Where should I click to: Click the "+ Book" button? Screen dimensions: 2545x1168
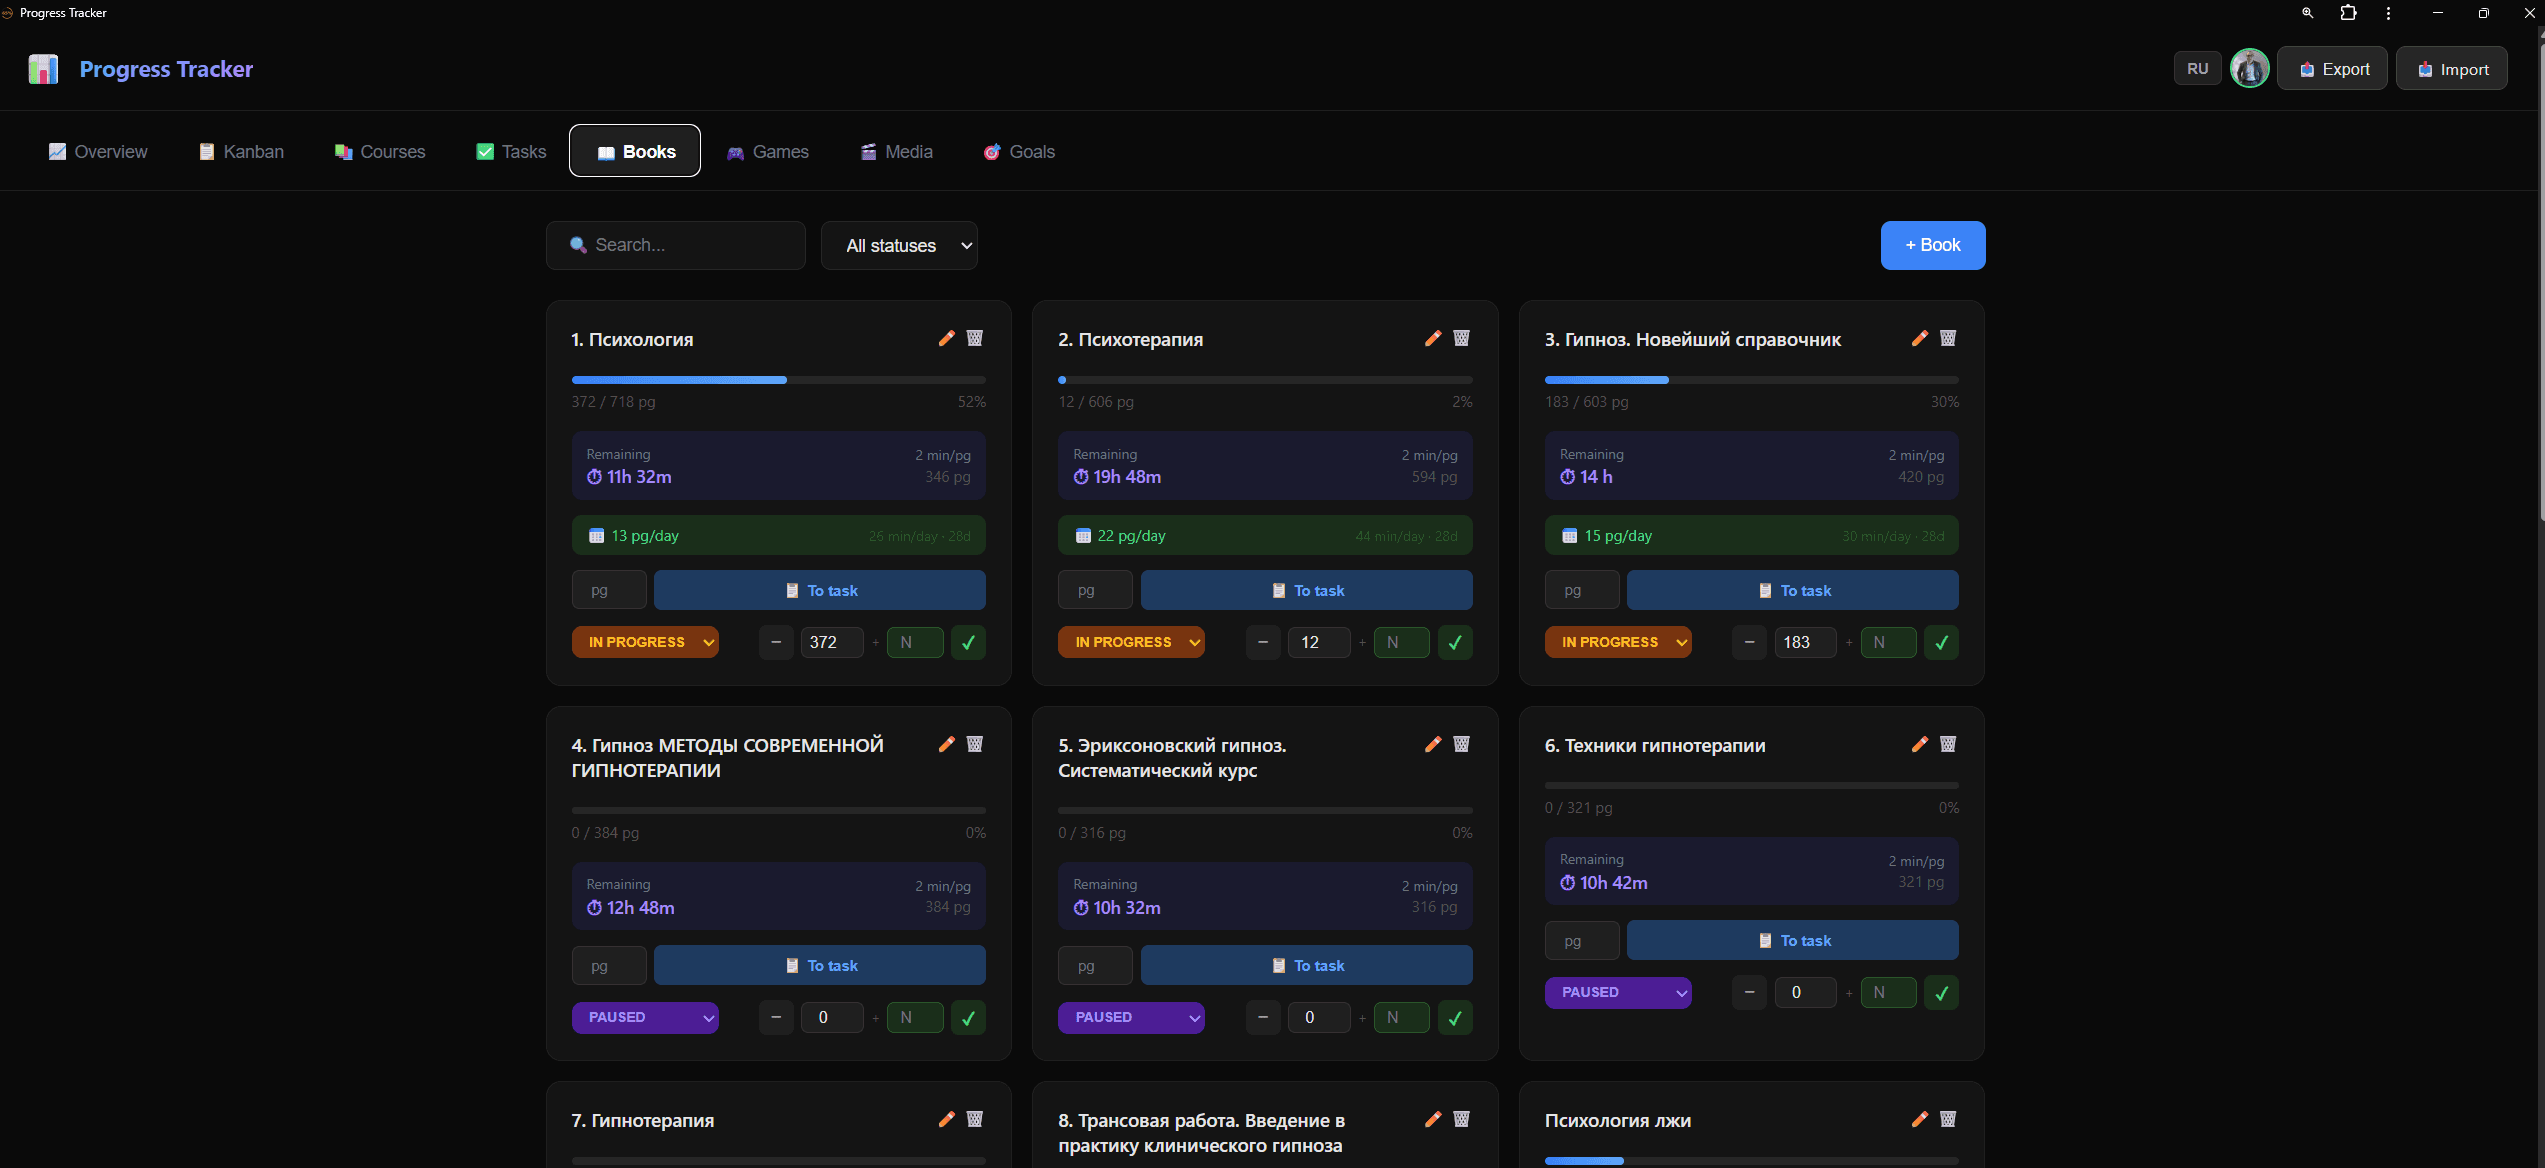1931,245
